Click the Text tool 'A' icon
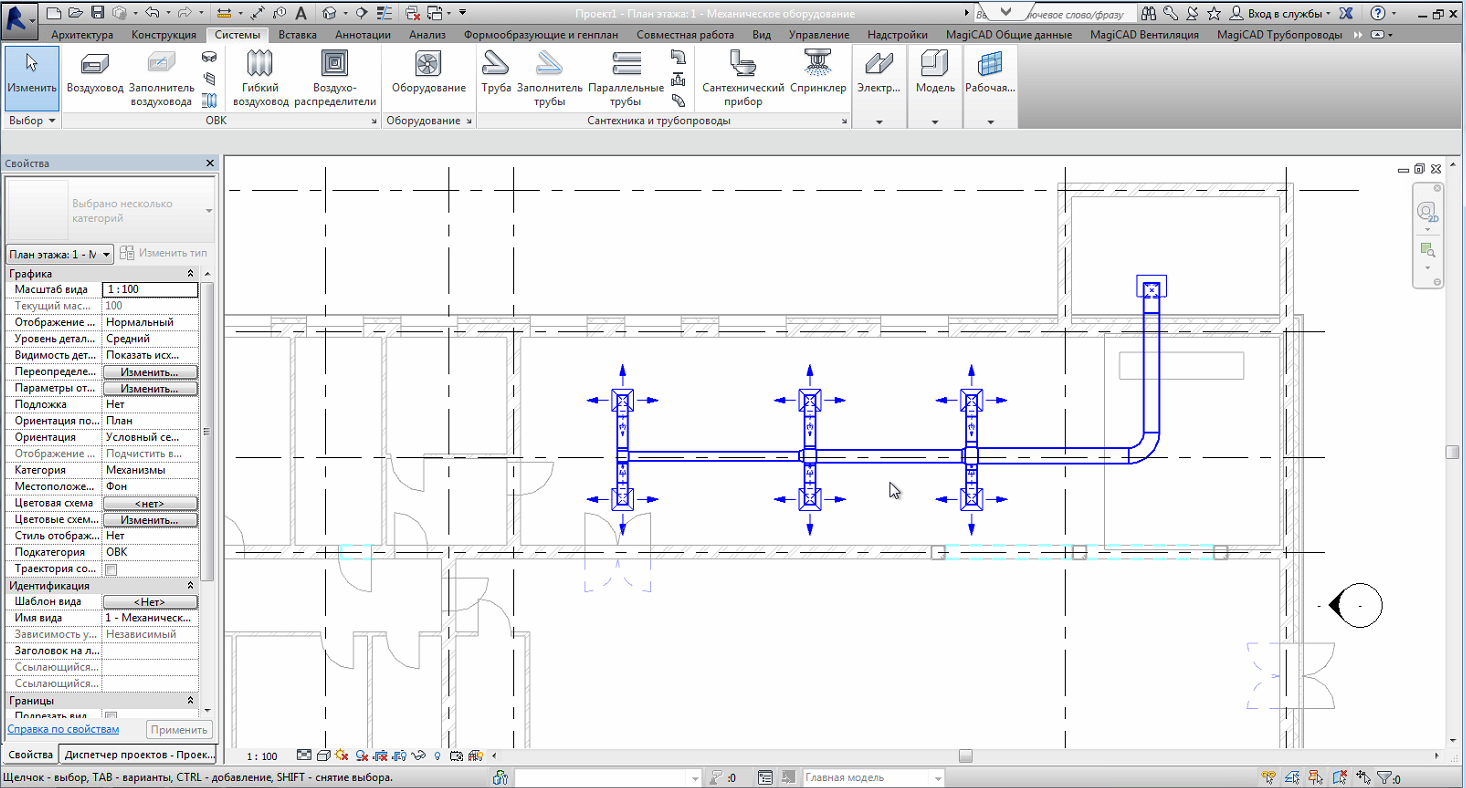1466x788 pixels. (301, 13)
